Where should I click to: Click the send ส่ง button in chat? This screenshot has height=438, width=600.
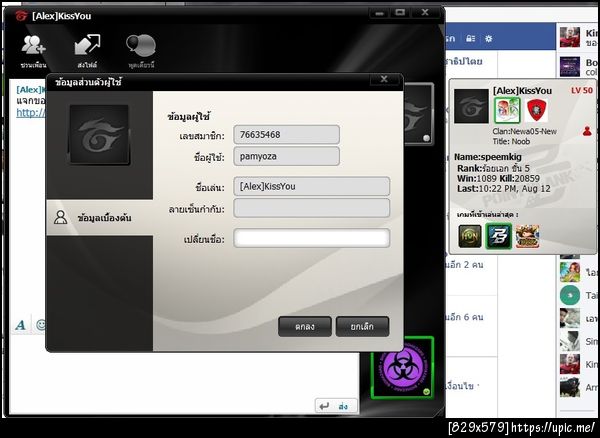[x=336, y=405]
